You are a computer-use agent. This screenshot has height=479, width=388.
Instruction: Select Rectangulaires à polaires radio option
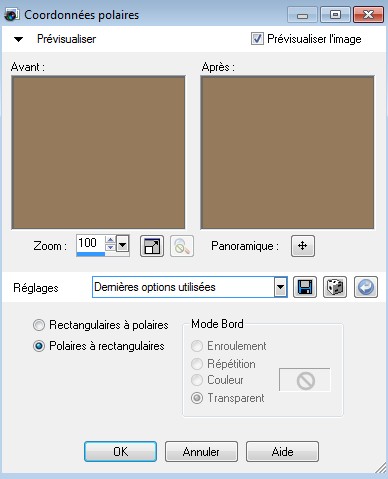click(x=39, y=325)
